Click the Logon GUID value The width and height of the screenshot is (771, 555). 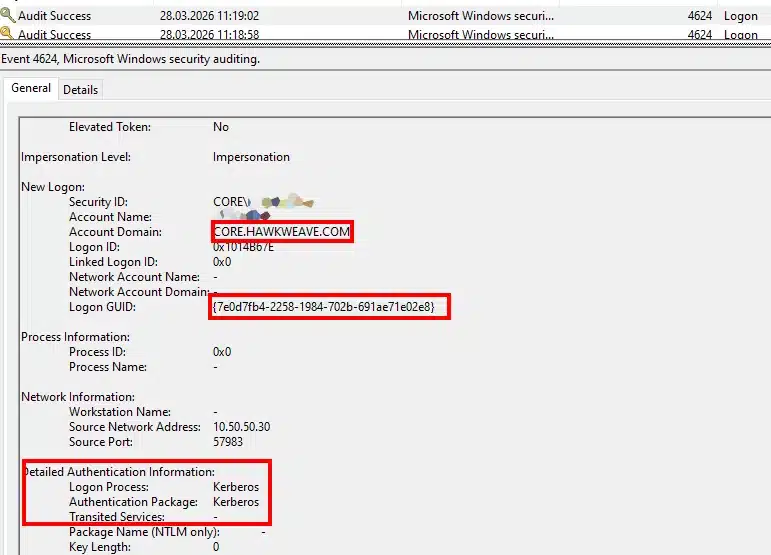pos(324,307)
